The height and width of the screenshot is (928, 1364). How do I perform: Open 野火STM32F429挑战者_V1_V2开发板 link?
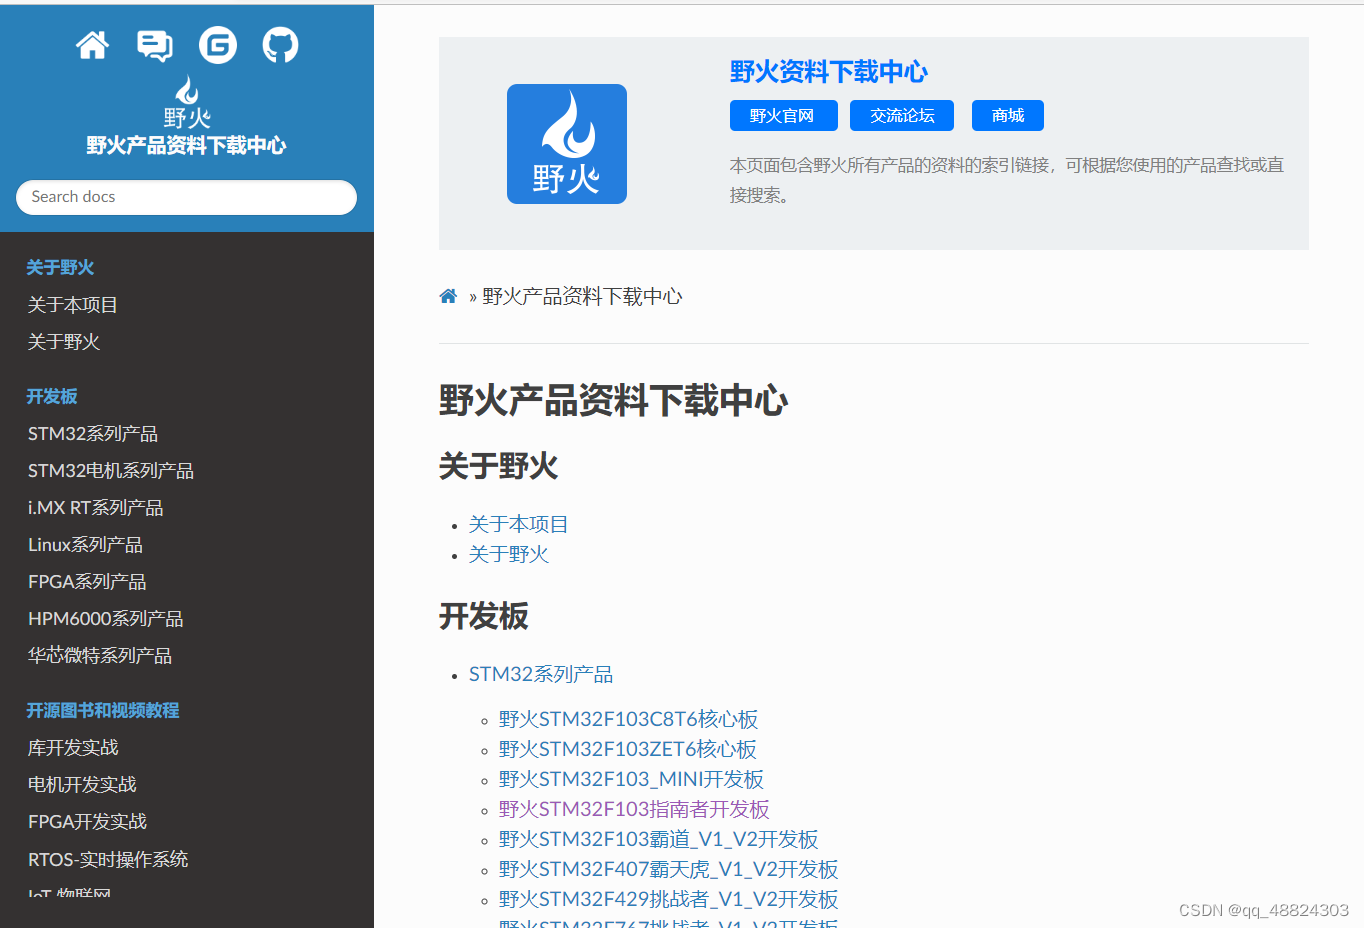coord(669,899)
